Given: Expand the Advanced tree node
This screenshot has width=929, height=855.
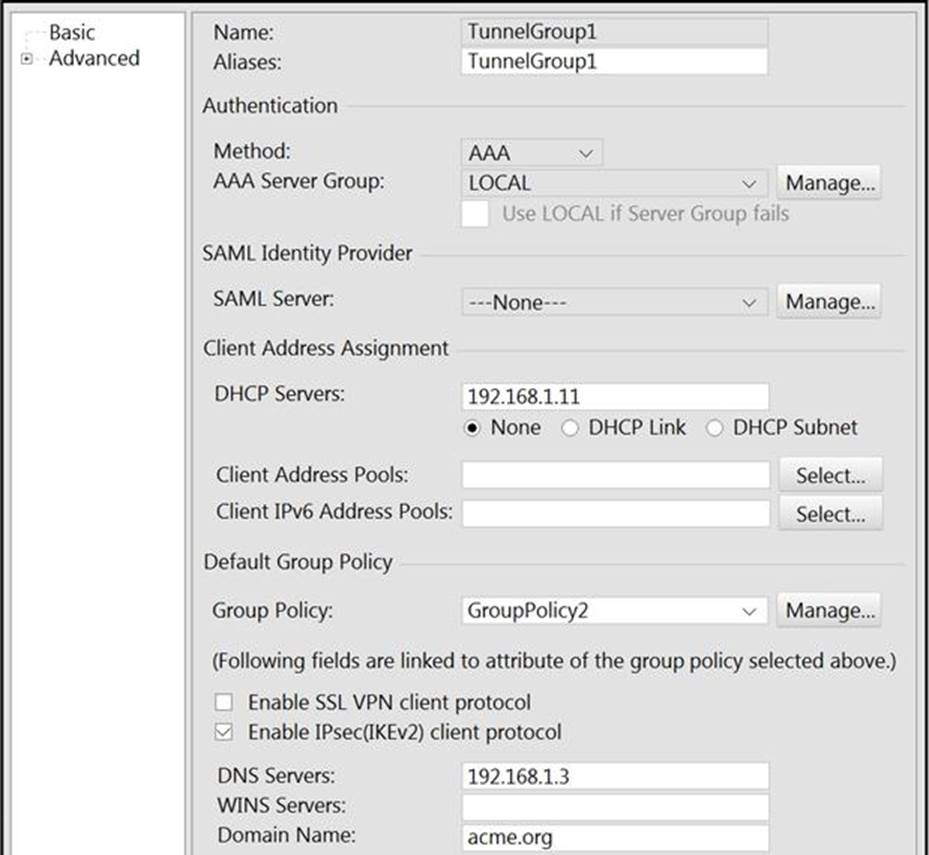Looking at the screenshot, I should tap(27, 59).
